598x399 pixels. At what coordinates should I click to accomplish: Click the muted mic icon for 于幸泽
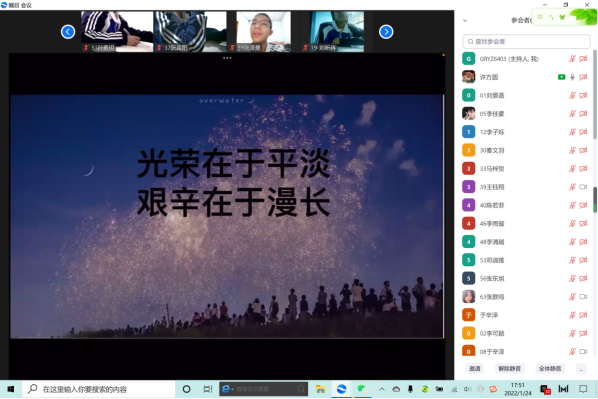(x=572, y=315)
